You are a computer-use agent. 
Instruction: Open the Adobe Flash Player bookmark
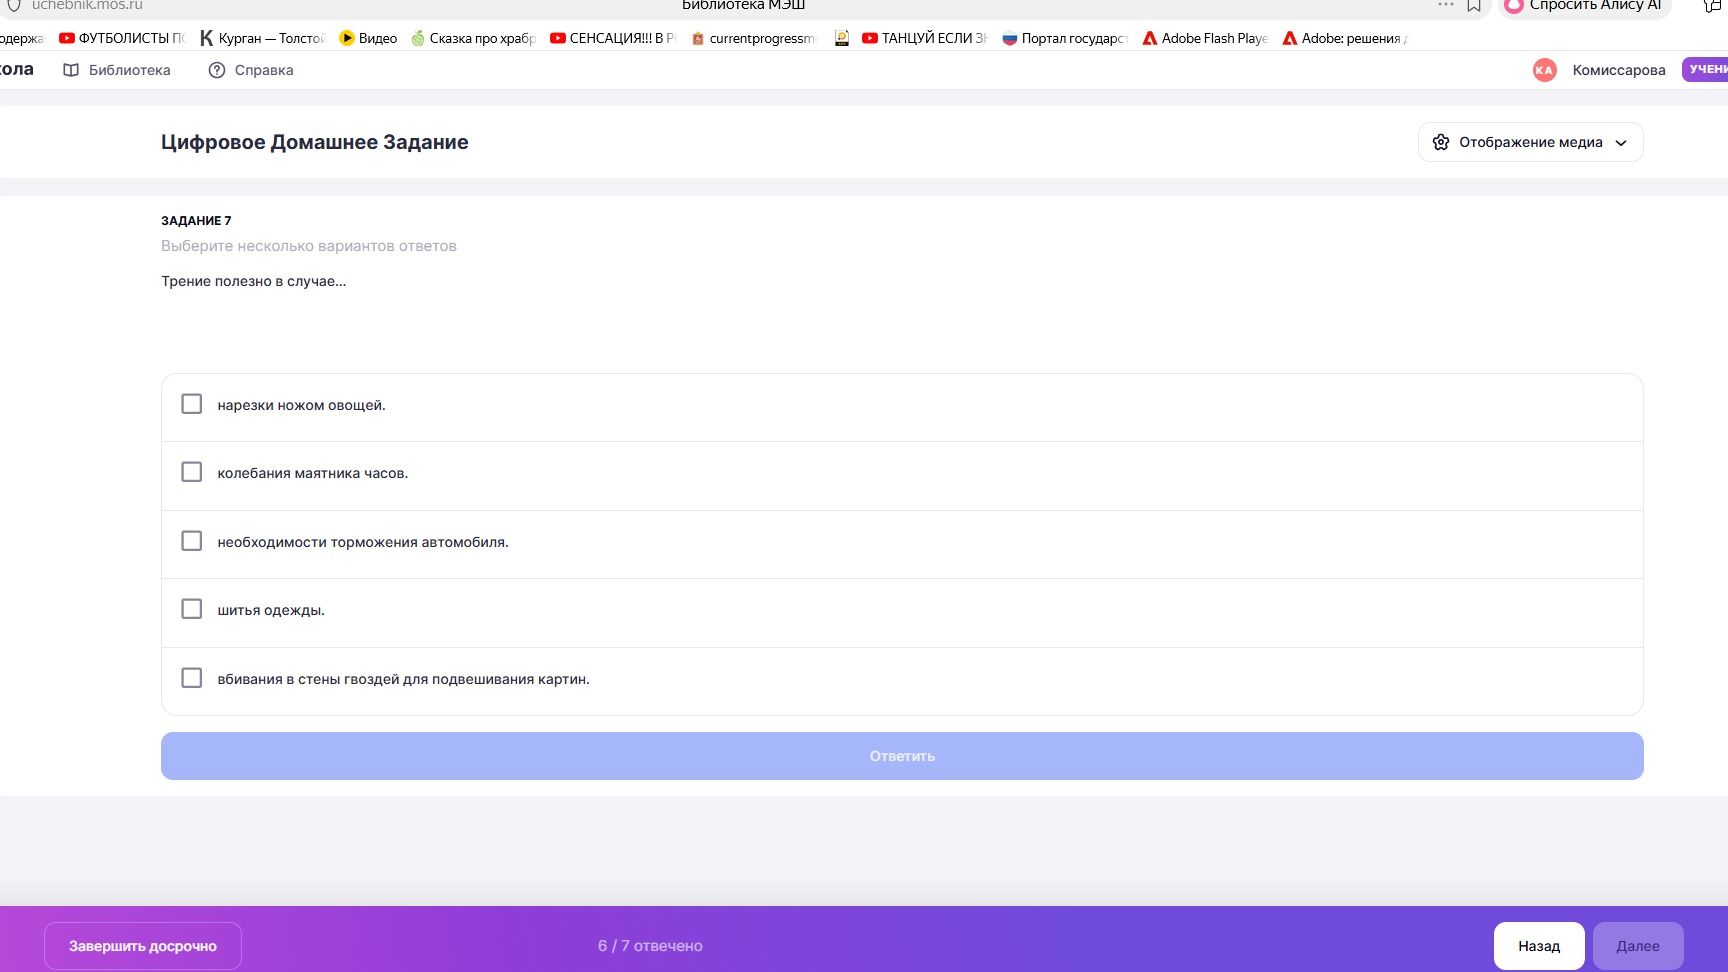tap(1205, 38)
